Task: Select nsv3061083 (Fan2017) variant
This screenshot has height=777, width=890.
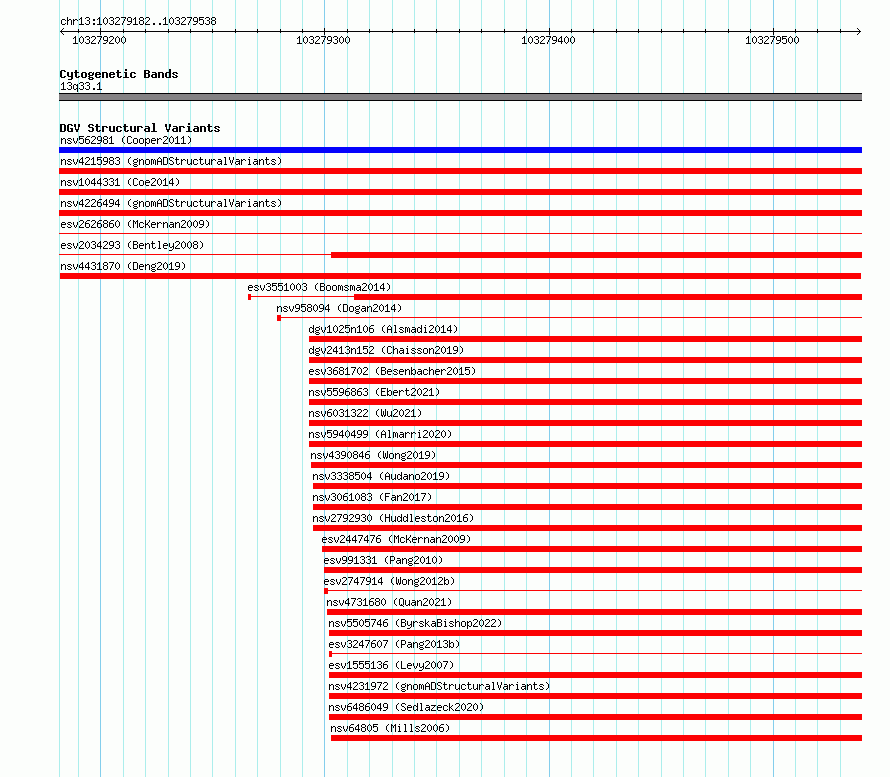Action: click(x=372, y=497)
